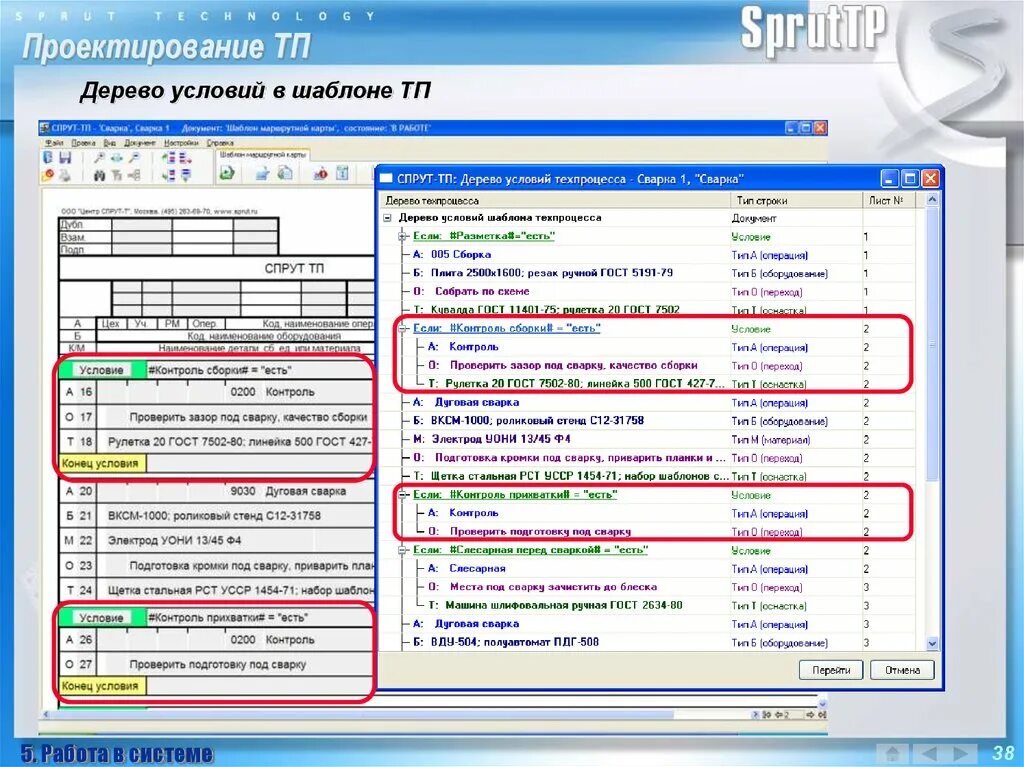Click the zoom out magnifier above the tree icon

(x=134, y=157)
